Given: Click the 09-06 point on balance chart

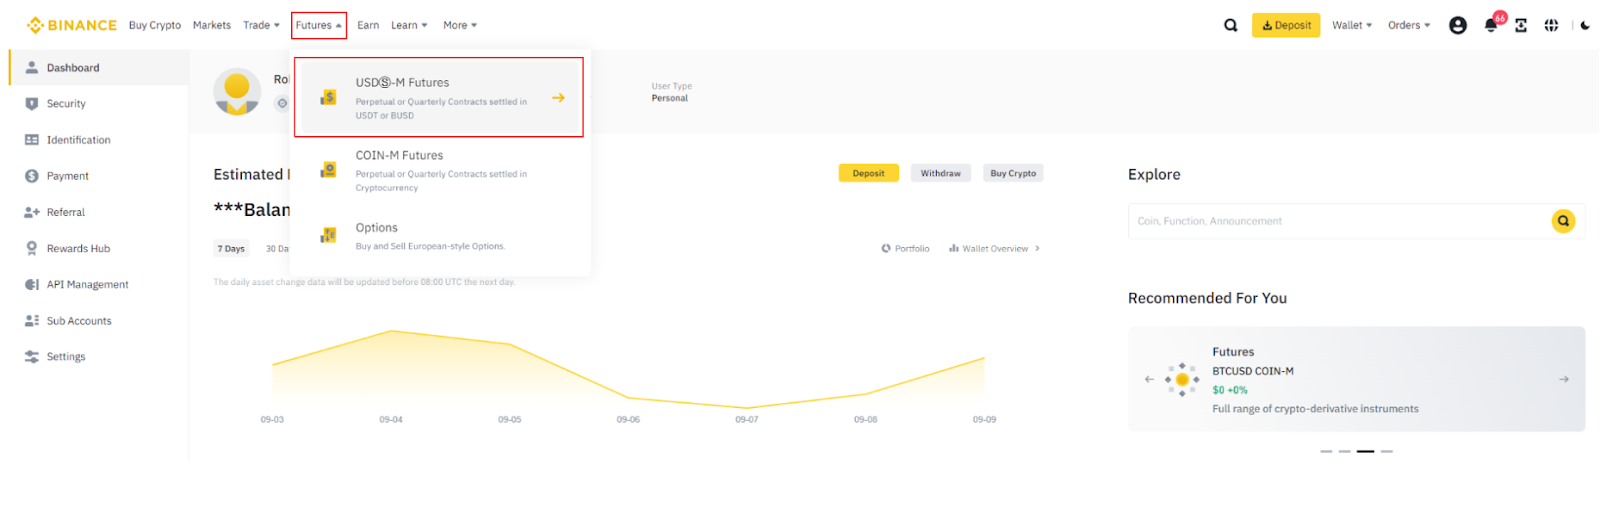Looking at the screenshot, I should (628, 398).
